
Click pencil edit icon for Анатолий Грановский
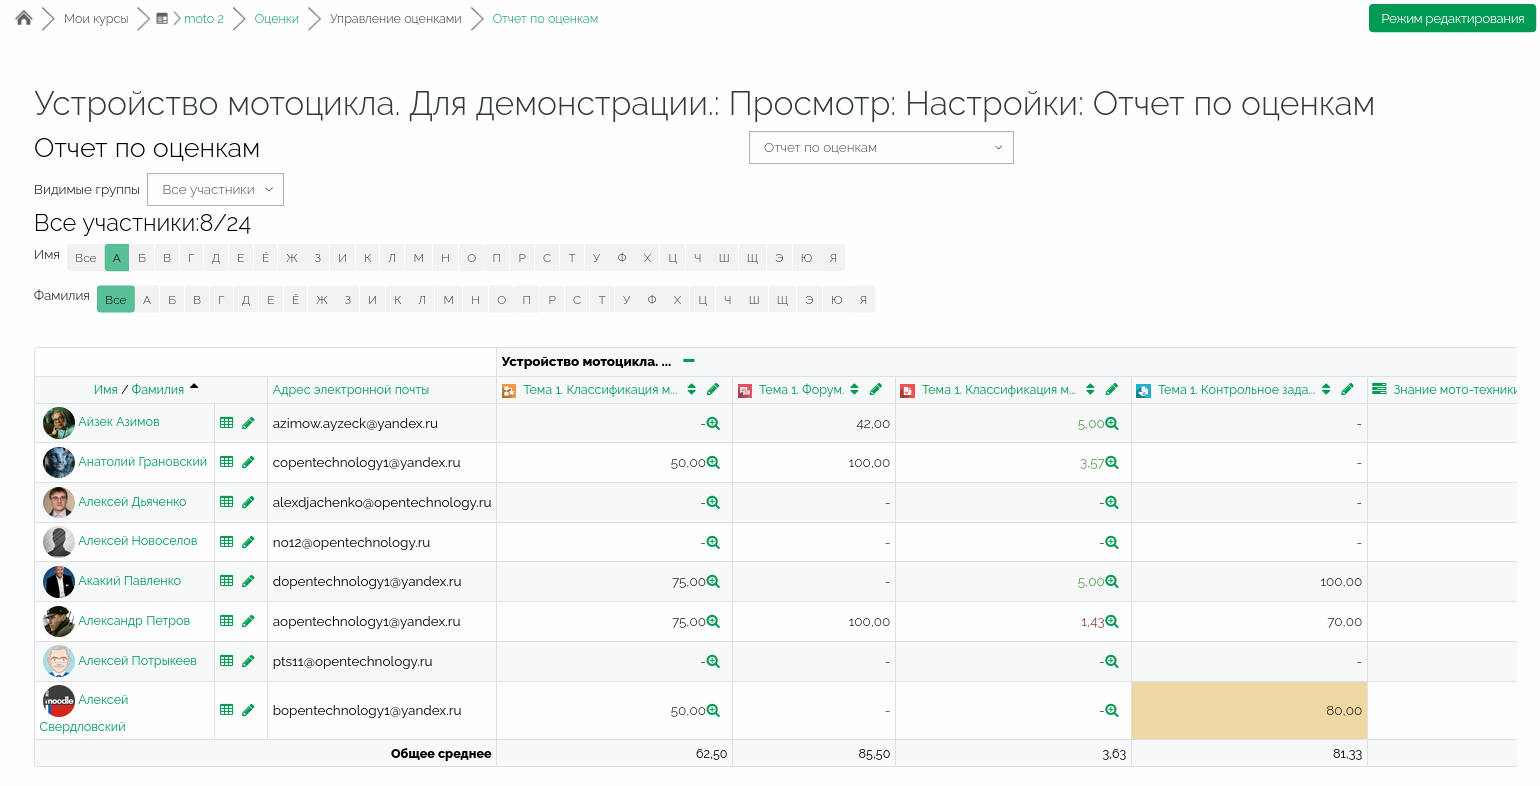248,462
